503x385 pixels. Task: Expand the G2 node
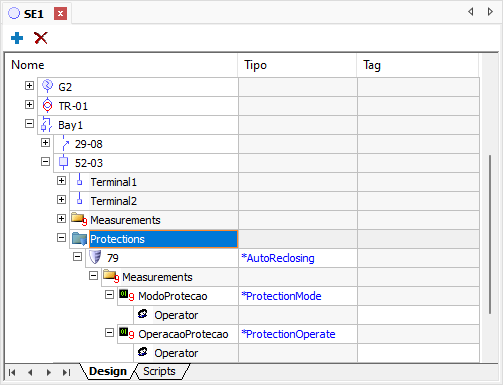tap(29, 86)
